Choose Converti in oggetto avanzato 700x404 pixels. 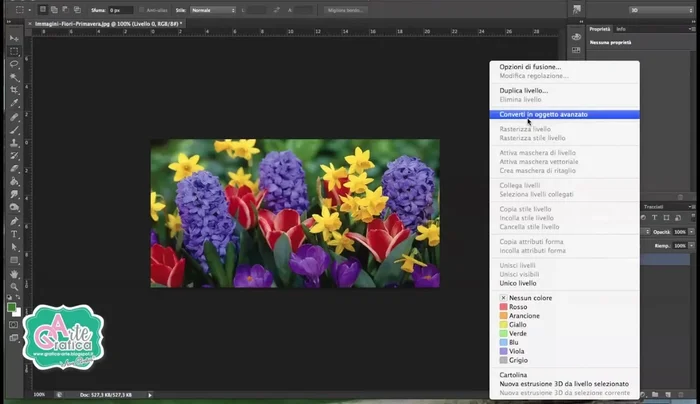pos(544,114)
